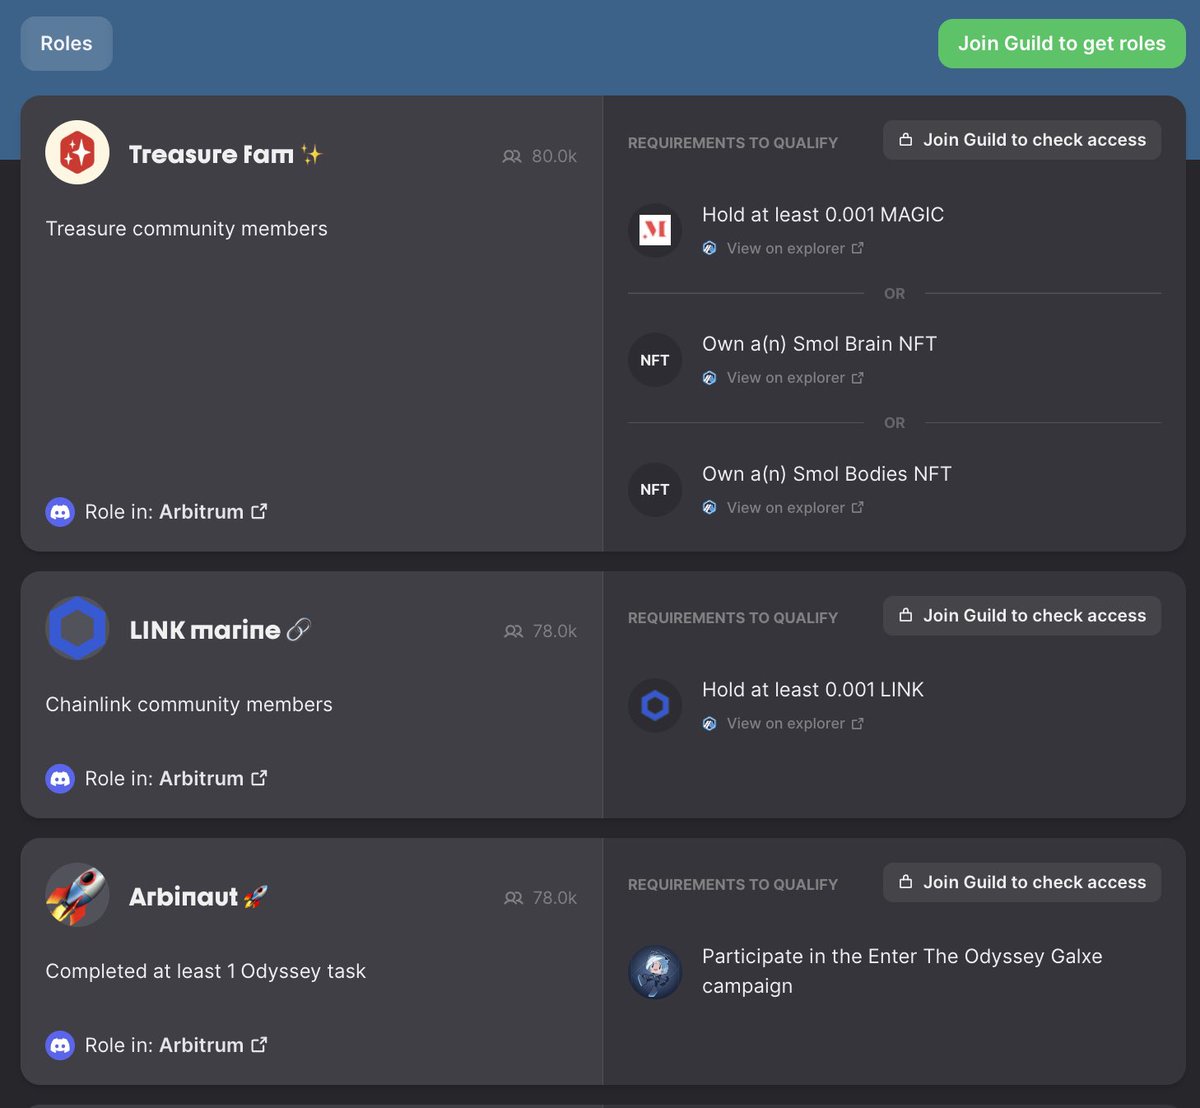The image size is (1200, 1108).
Task: Click Discord icon in Arbinaut card
Action: click(x=60, y=1045)
